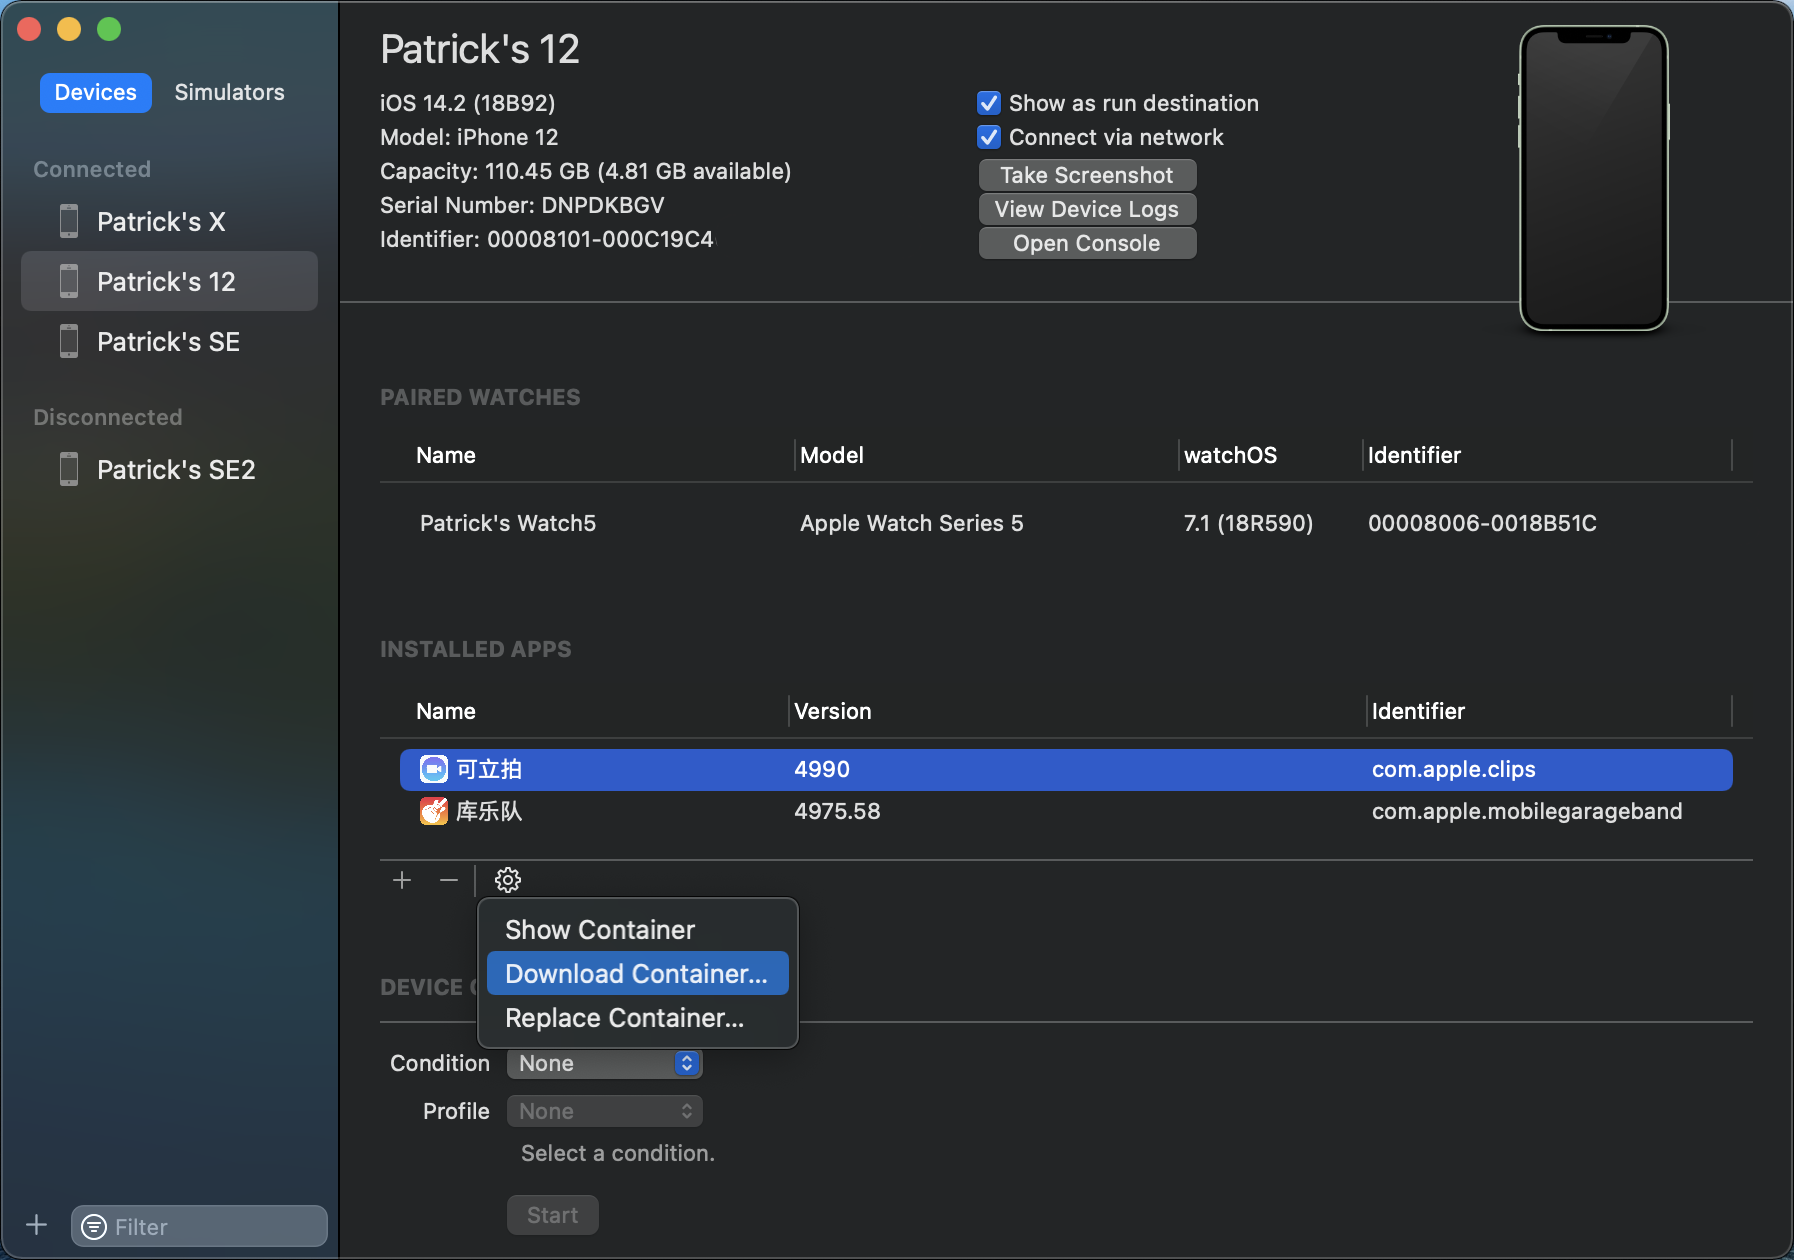Switch to the Simulators tab
The height and width of the screenshot is (1260, 1794).
pyautogui.click(x=229, y=92)
